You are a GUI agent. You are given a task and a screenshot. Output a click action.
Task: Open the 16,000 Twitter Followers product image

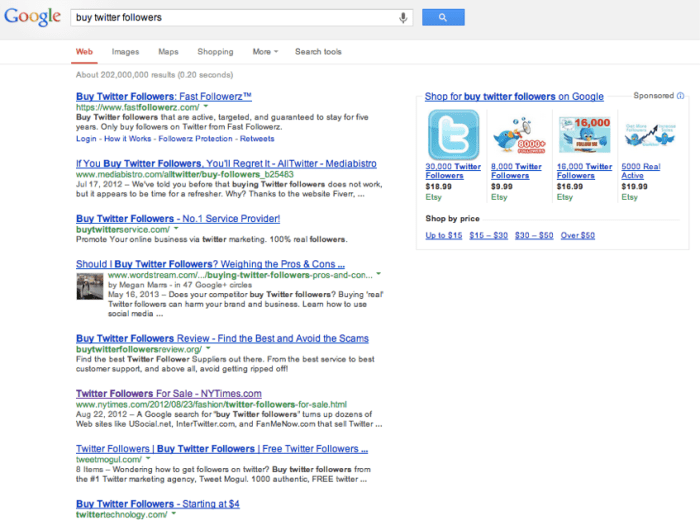584,135
